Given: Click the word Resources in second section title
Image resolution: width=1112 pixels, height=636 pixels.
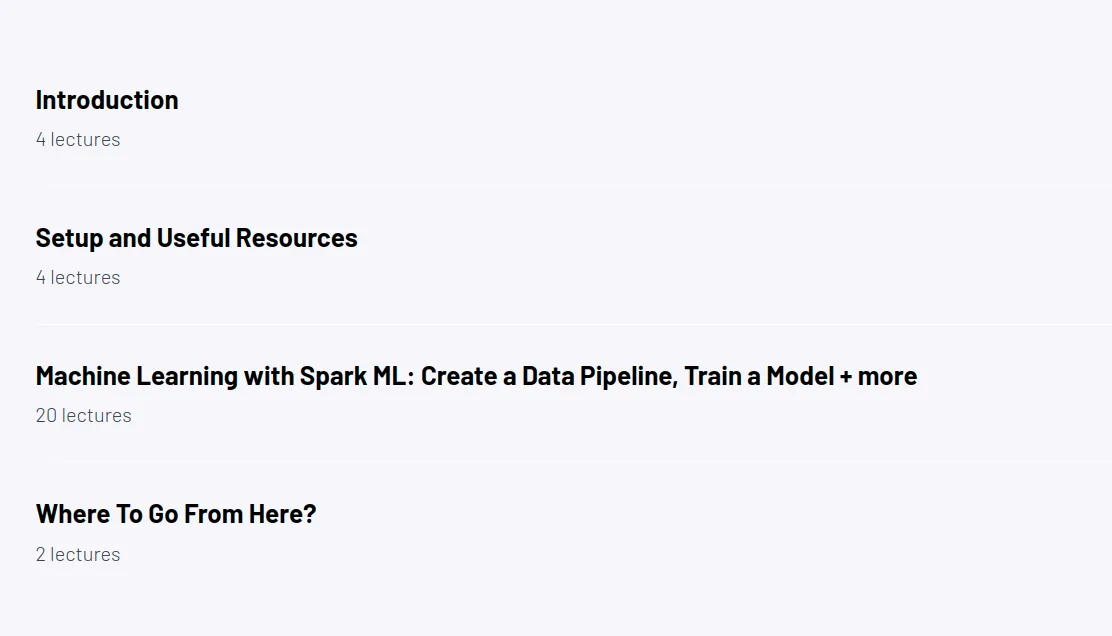Looking at the screenshot, I should coord(296,238).
